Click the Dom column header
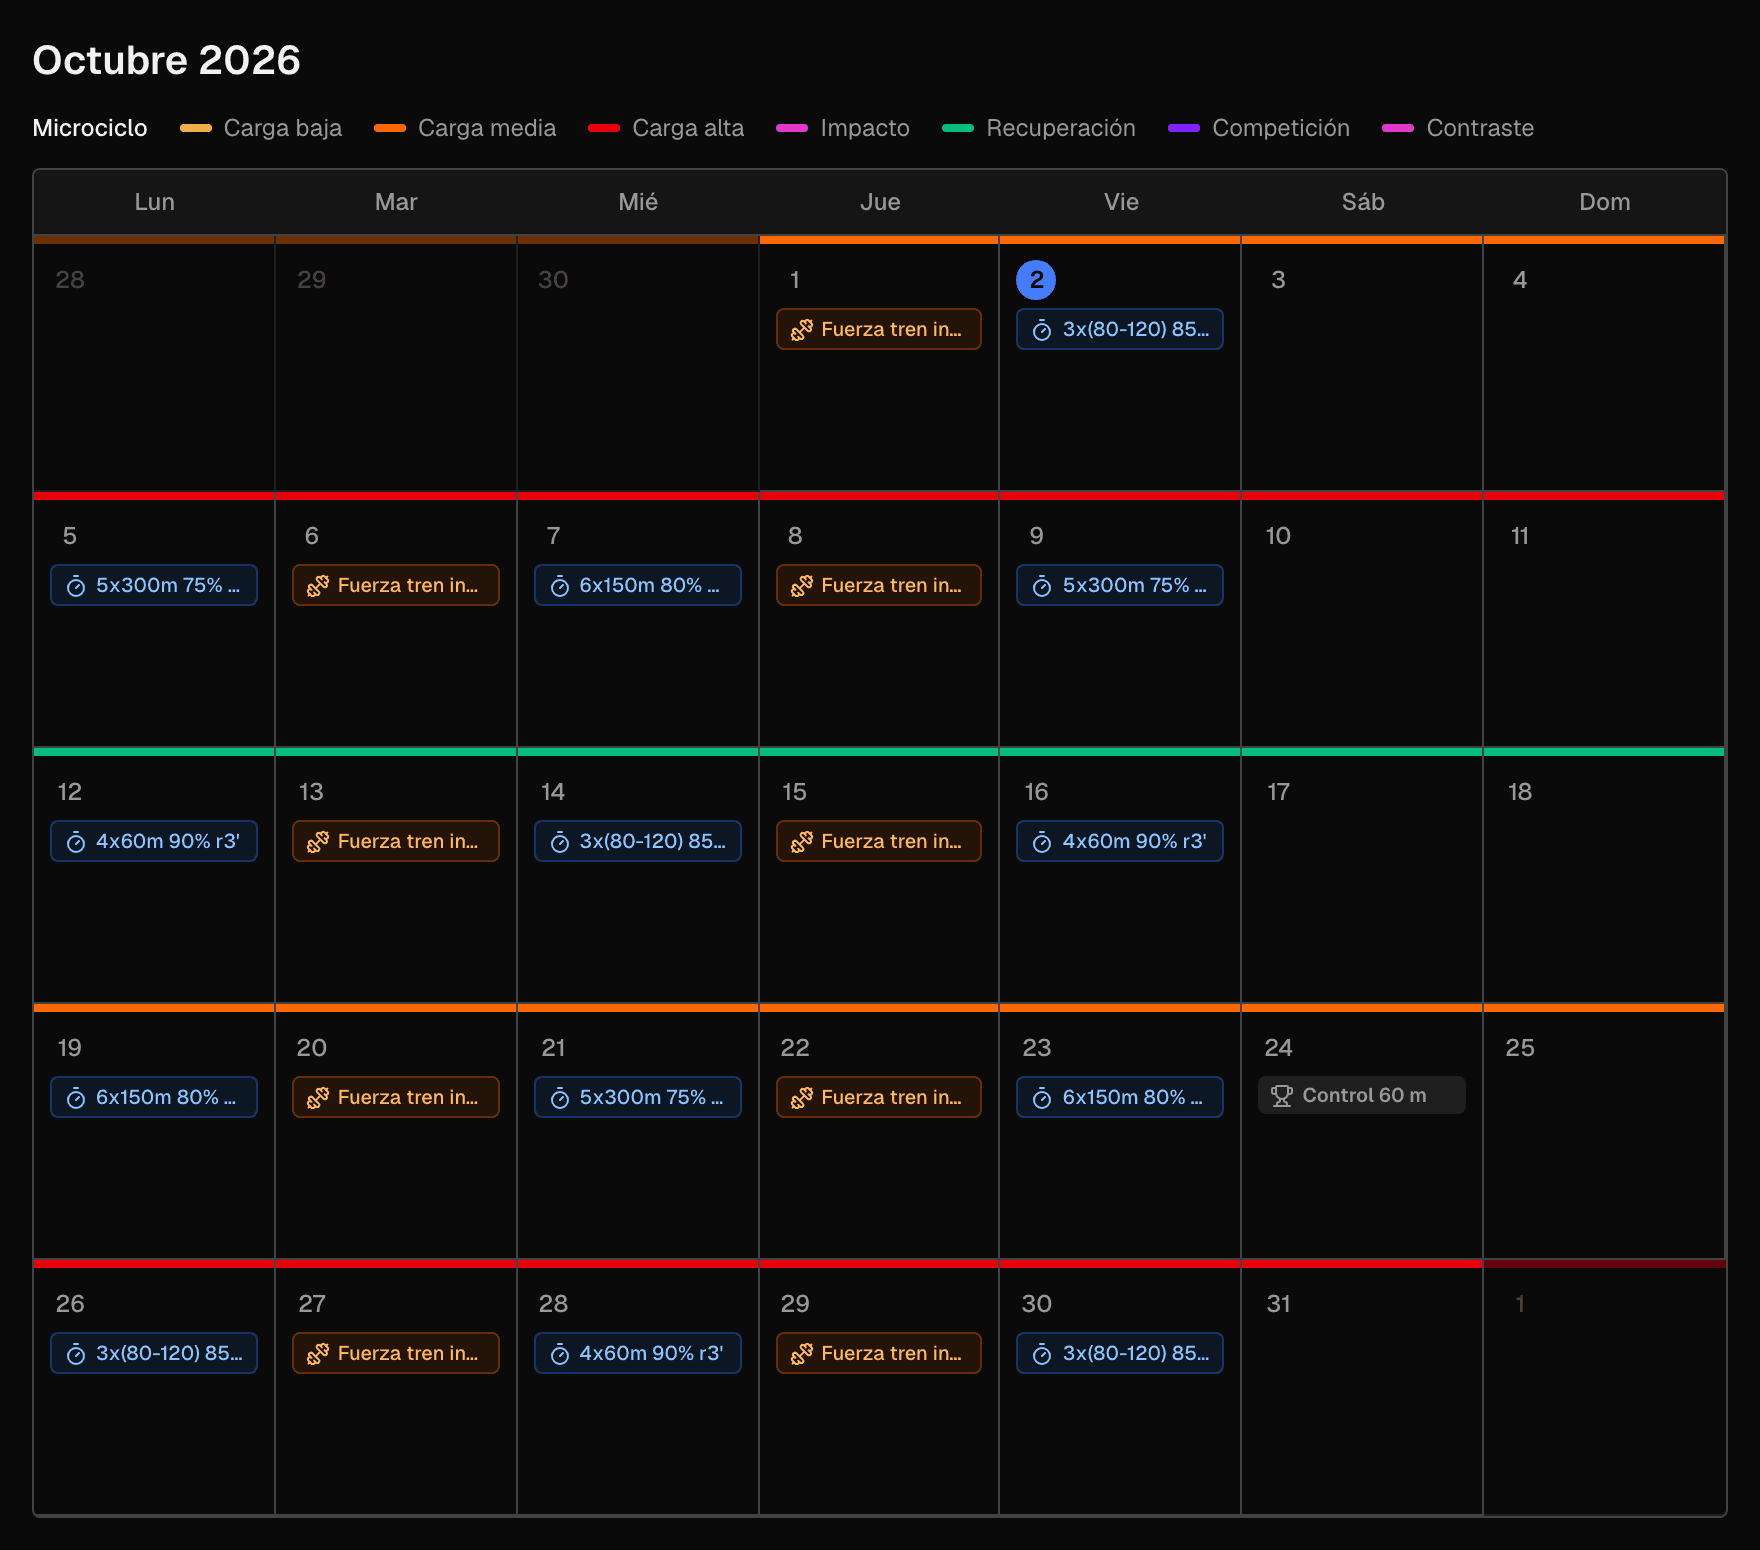Viewport: 1760px width, 1550px height. tap(1605, 202)
